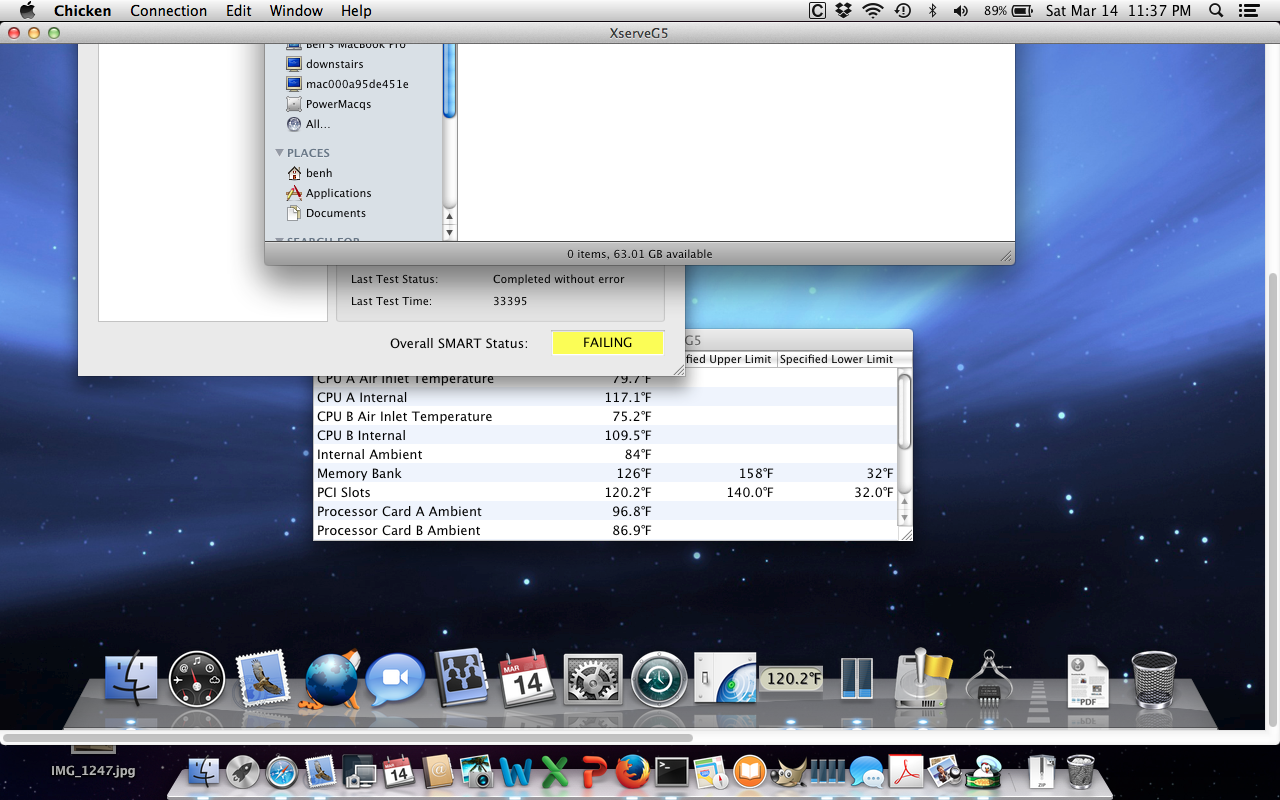
Task: Open iCal showing MAR 14 in remote dock
Action: point(525,679)
